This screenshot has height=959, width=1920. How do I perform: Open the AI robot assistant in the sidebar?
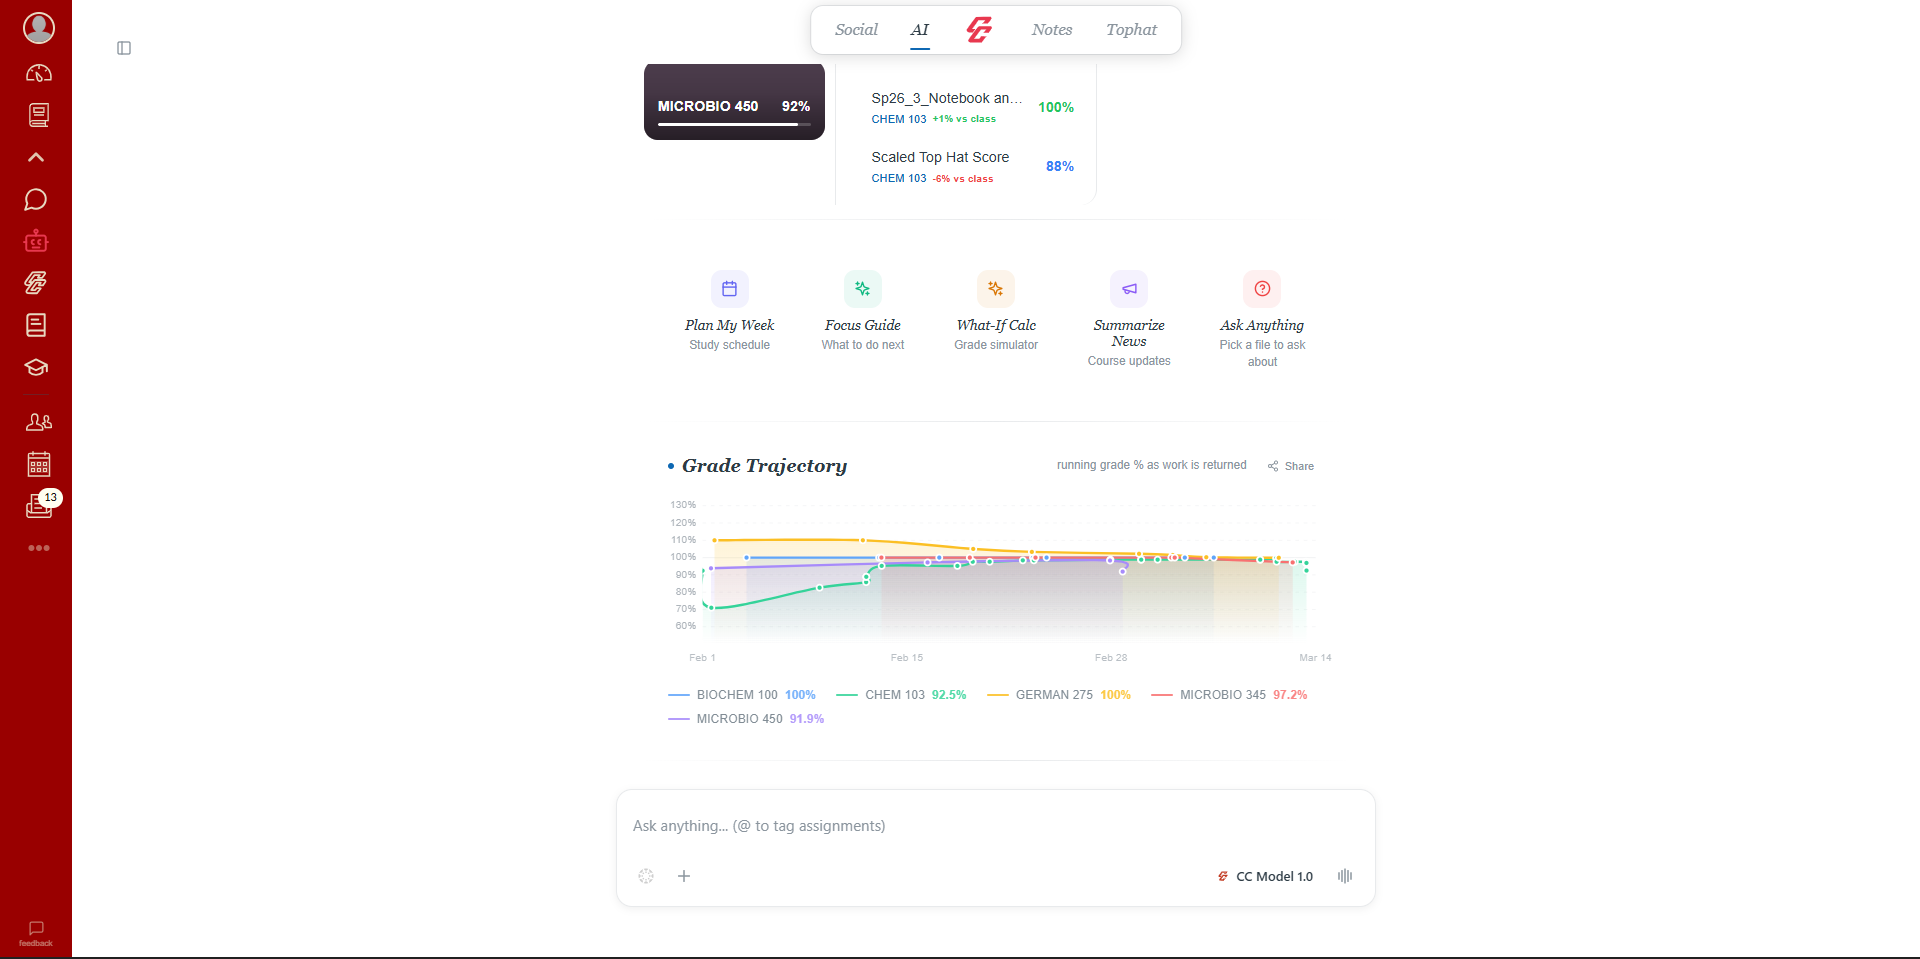[x=36, y=240]
